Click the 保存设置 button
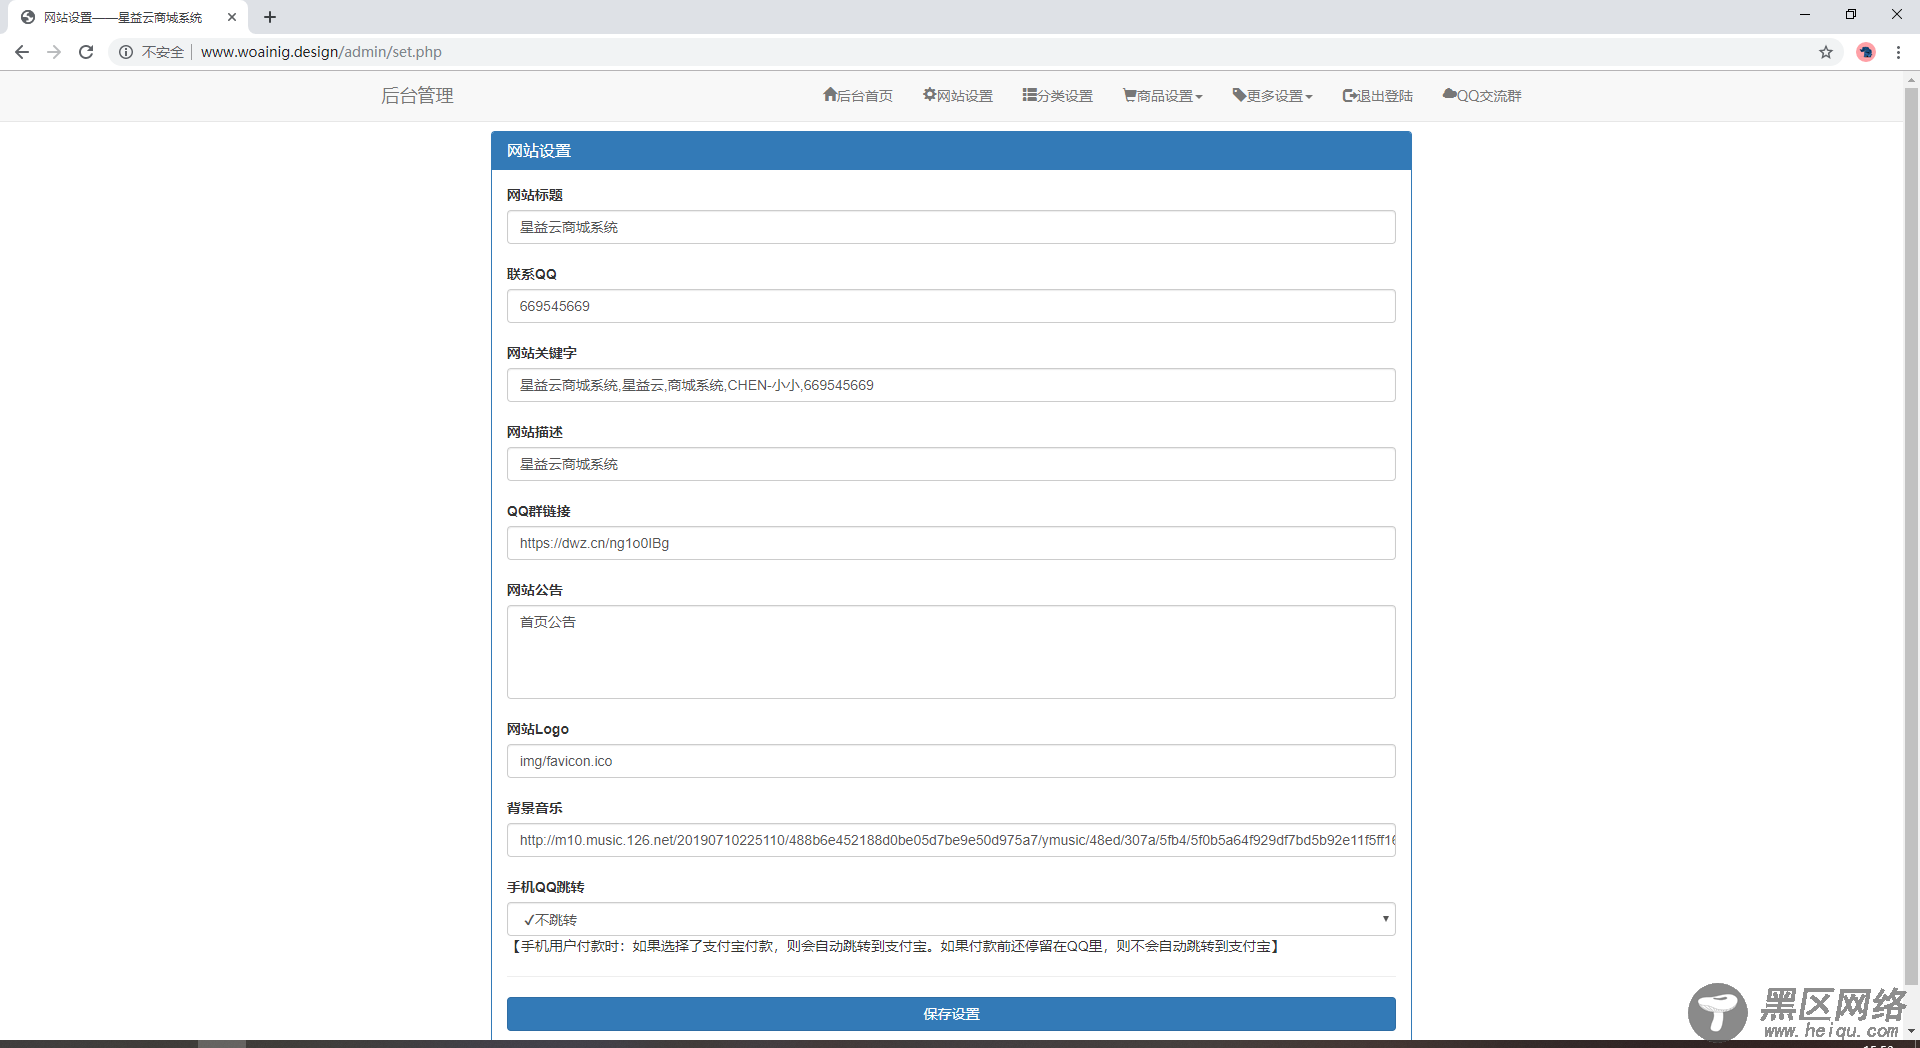Screen dimensions: 1920x1048 pyautogui.click(x=951, y=1014)
